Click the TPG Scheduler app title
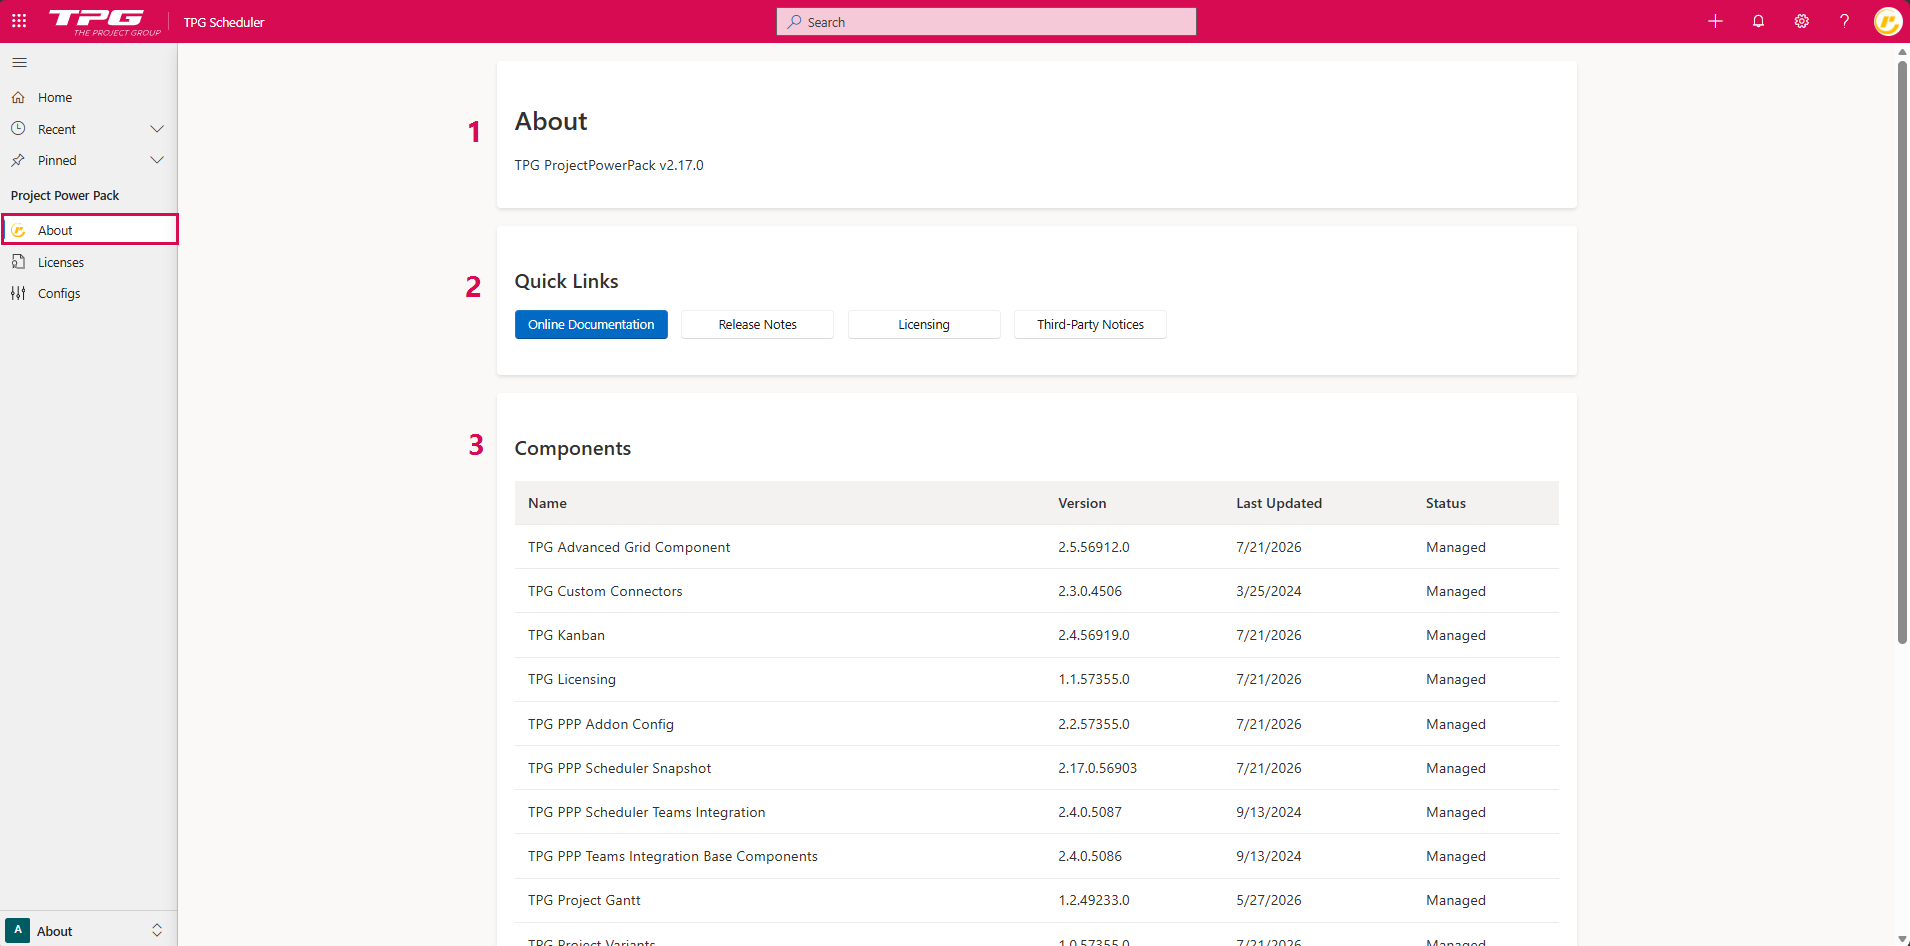The image size is (1910, 946). tap(224, 22)
